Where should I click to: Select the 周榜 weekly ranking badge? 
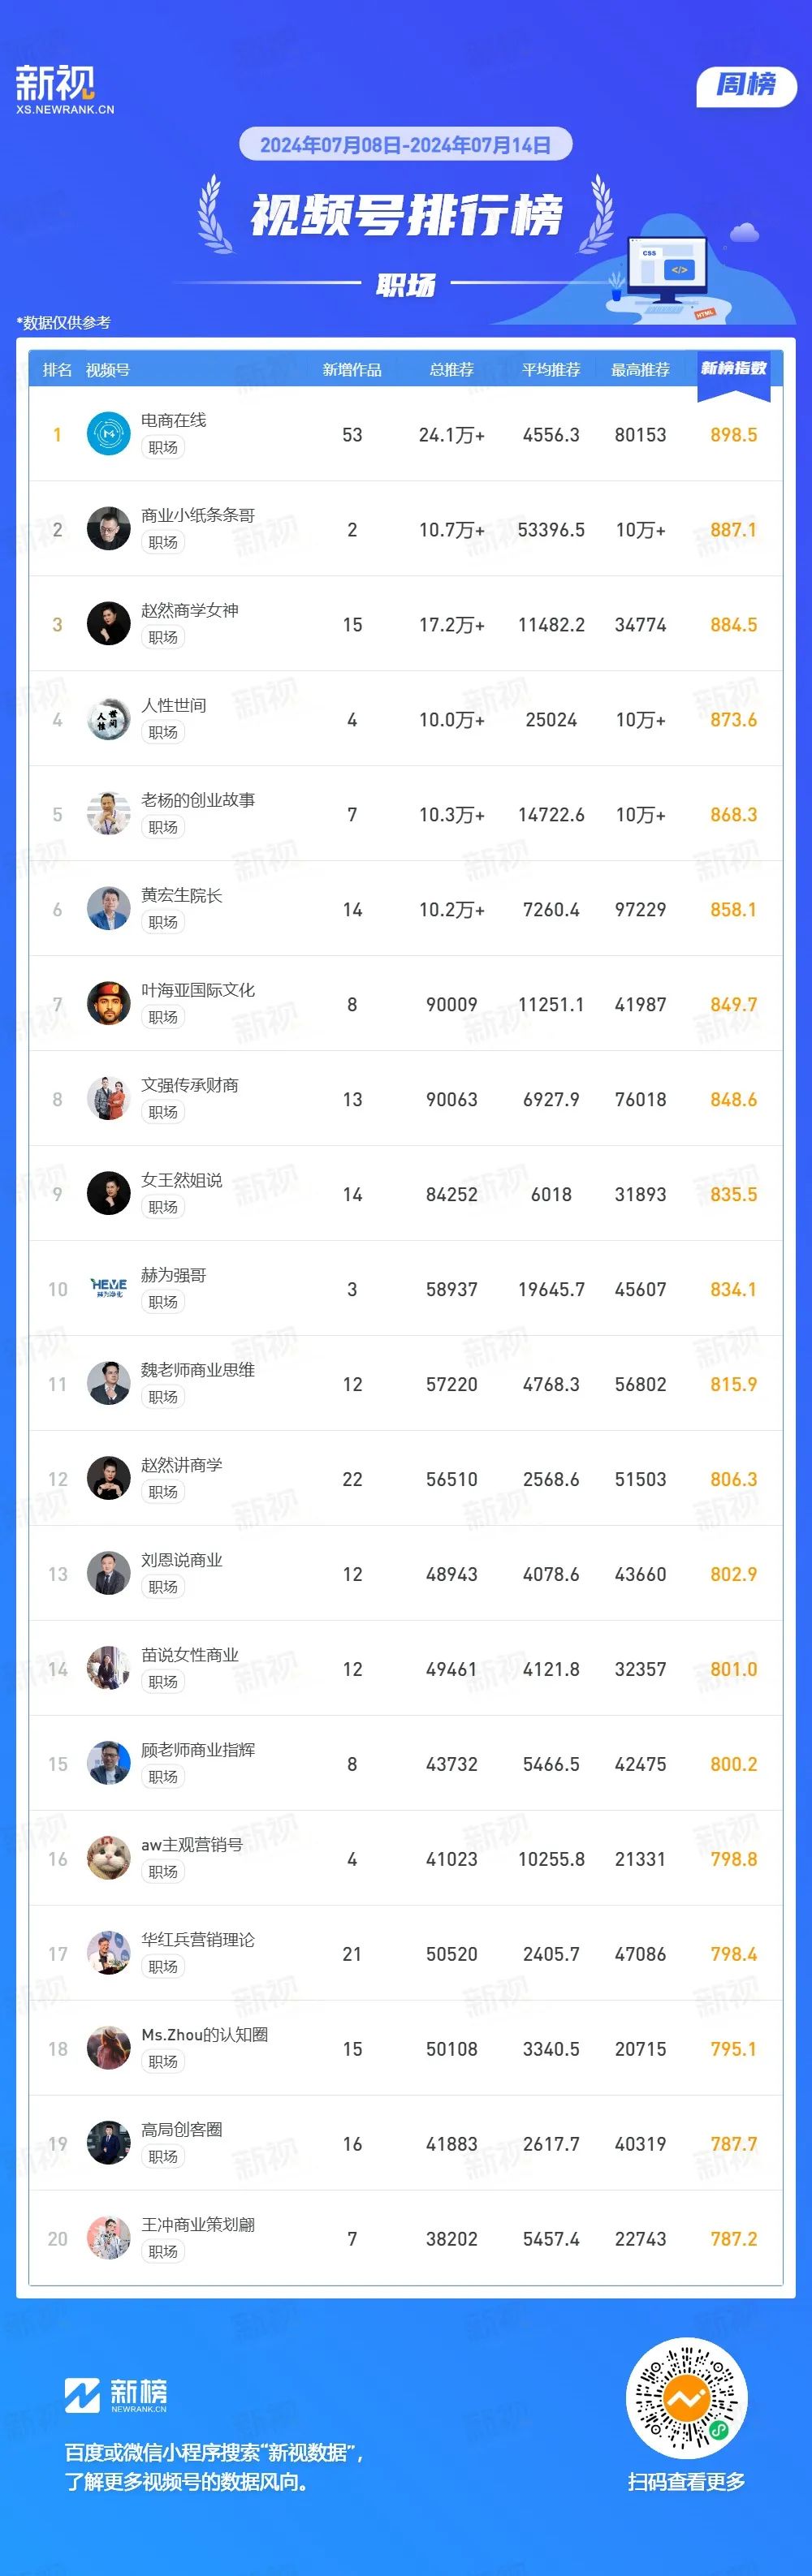[x=746, y=85]
